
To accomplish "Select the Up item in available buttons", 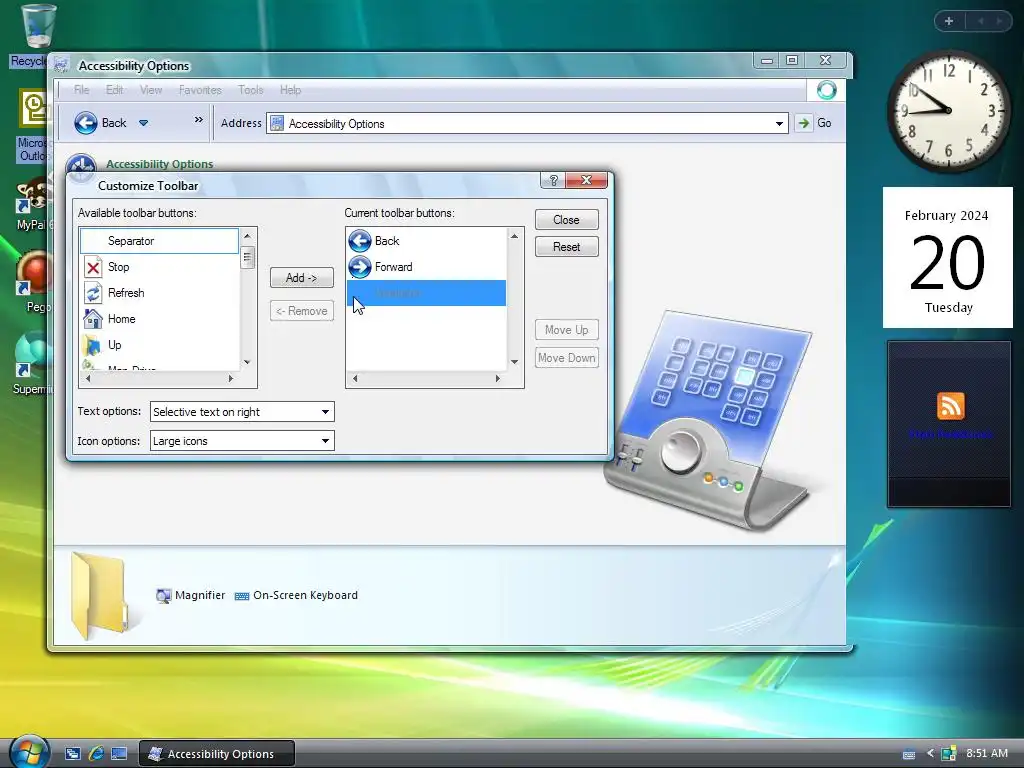I will (160, 345).
